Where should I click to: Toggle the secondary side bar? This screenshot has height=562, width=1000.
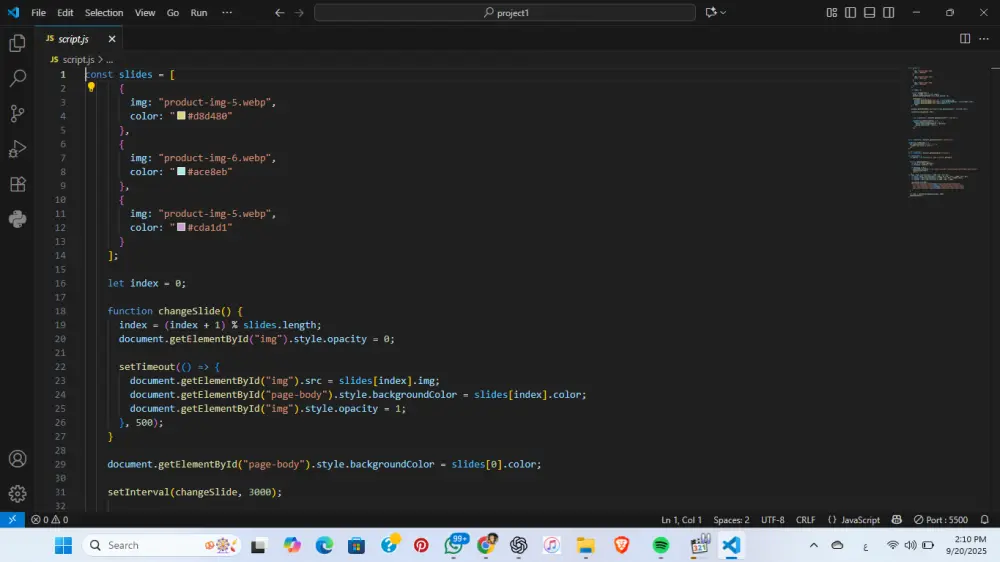click(888, 13)
